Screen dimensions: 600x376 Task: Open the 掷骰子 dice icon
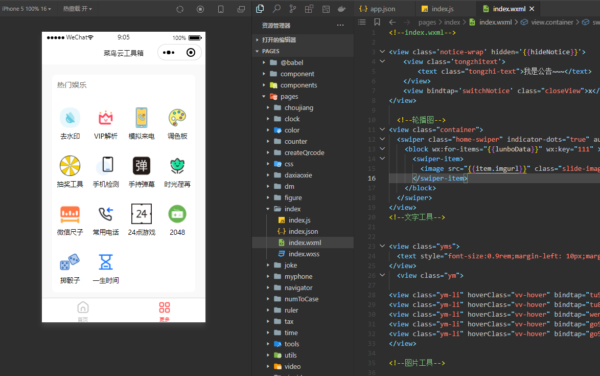pyautogui.click(x=70, y=262)
